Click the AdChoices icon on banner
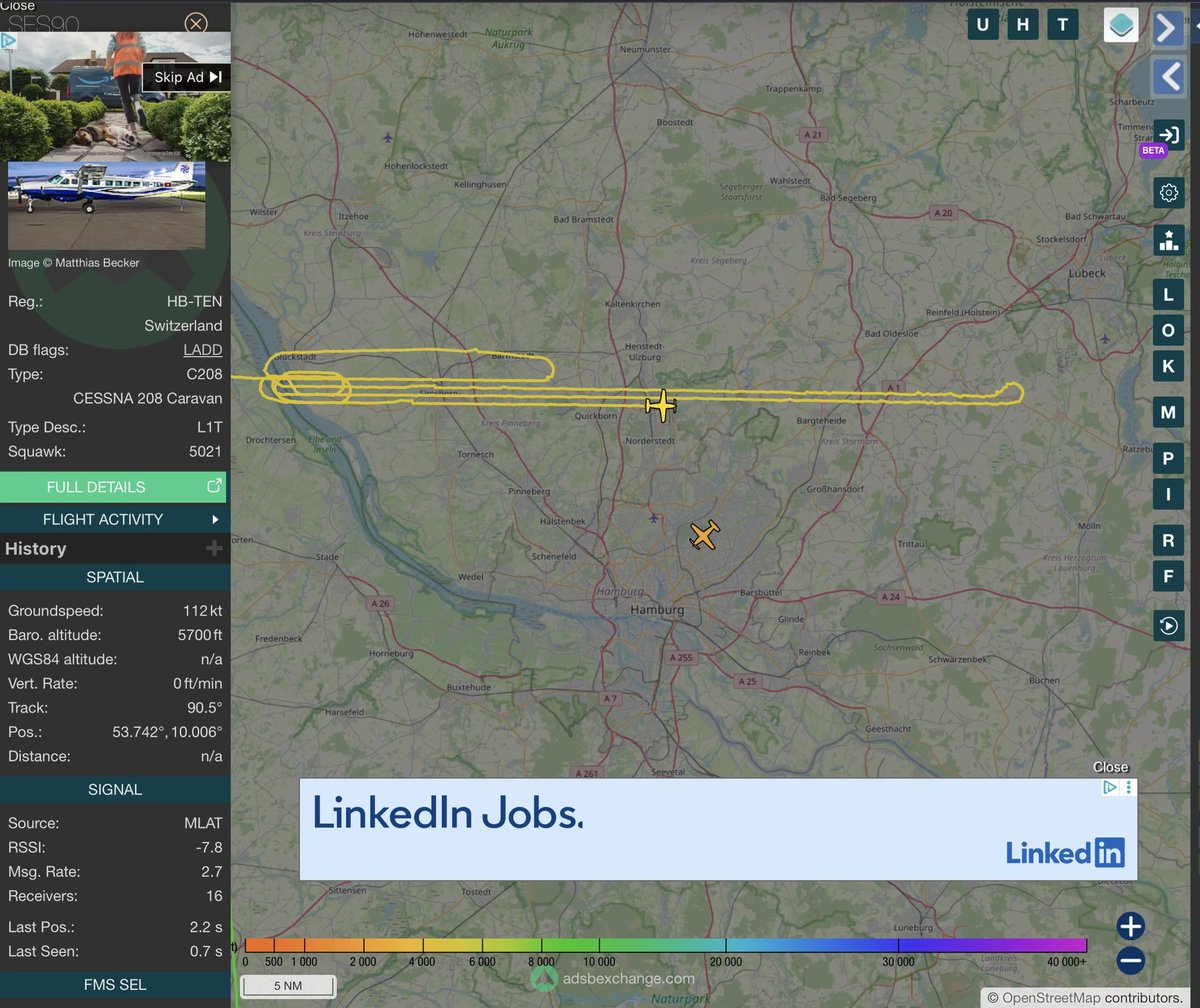Image resolution: width=1200 pixels, height=1008 pixels. tap(1110, 788)
